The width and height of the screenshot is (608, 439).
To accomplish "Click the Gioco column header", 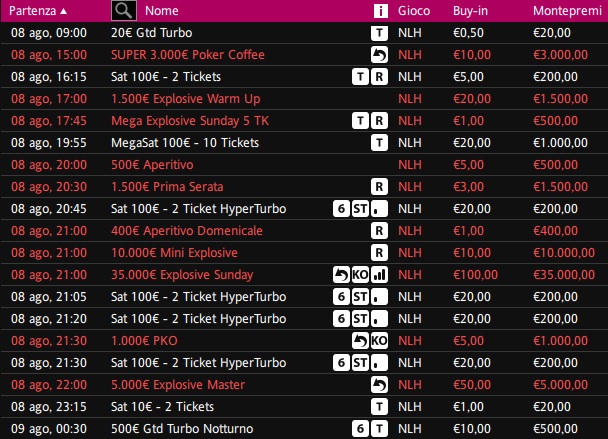I will tap(414, 11).
